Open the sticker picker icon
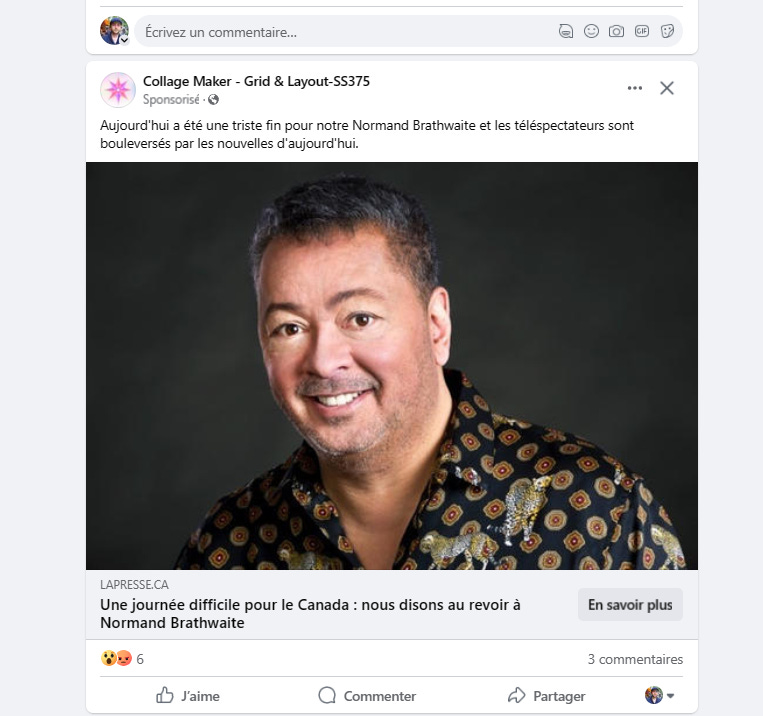Image resolution: width=763 pixels, height=716 pixels. (x=667, y=31)
